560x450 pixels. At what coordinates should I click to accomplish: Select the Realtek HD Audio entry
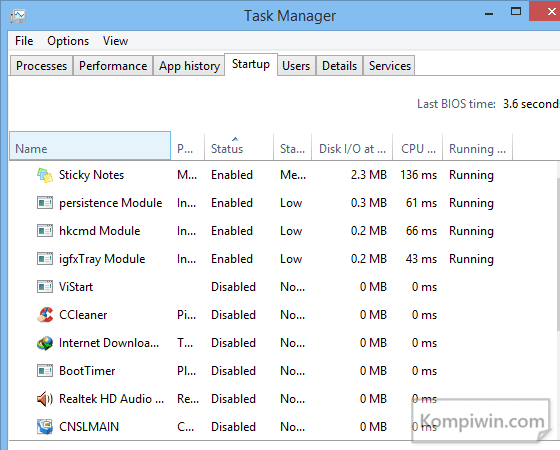pyautogui.click(x=111, y=399)
